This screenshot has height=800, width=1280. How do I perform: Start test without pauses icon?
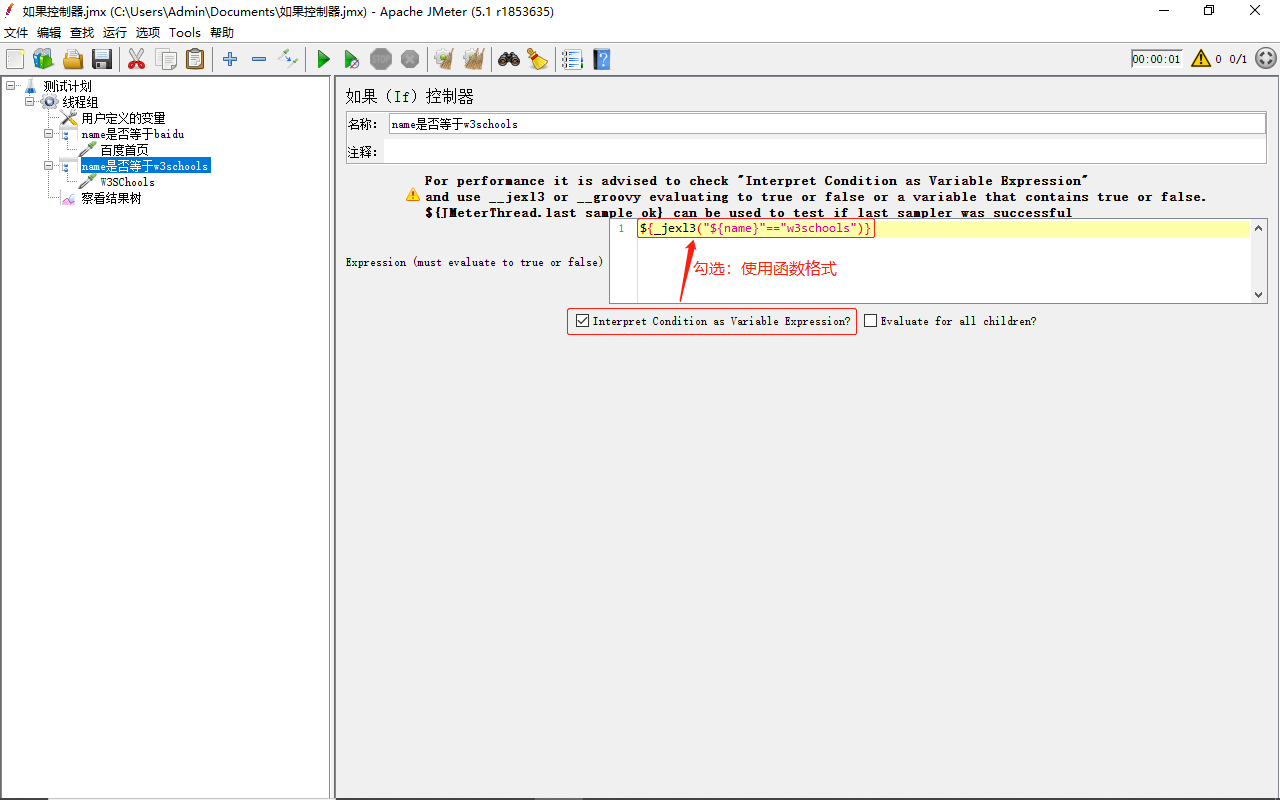point(352,60)
